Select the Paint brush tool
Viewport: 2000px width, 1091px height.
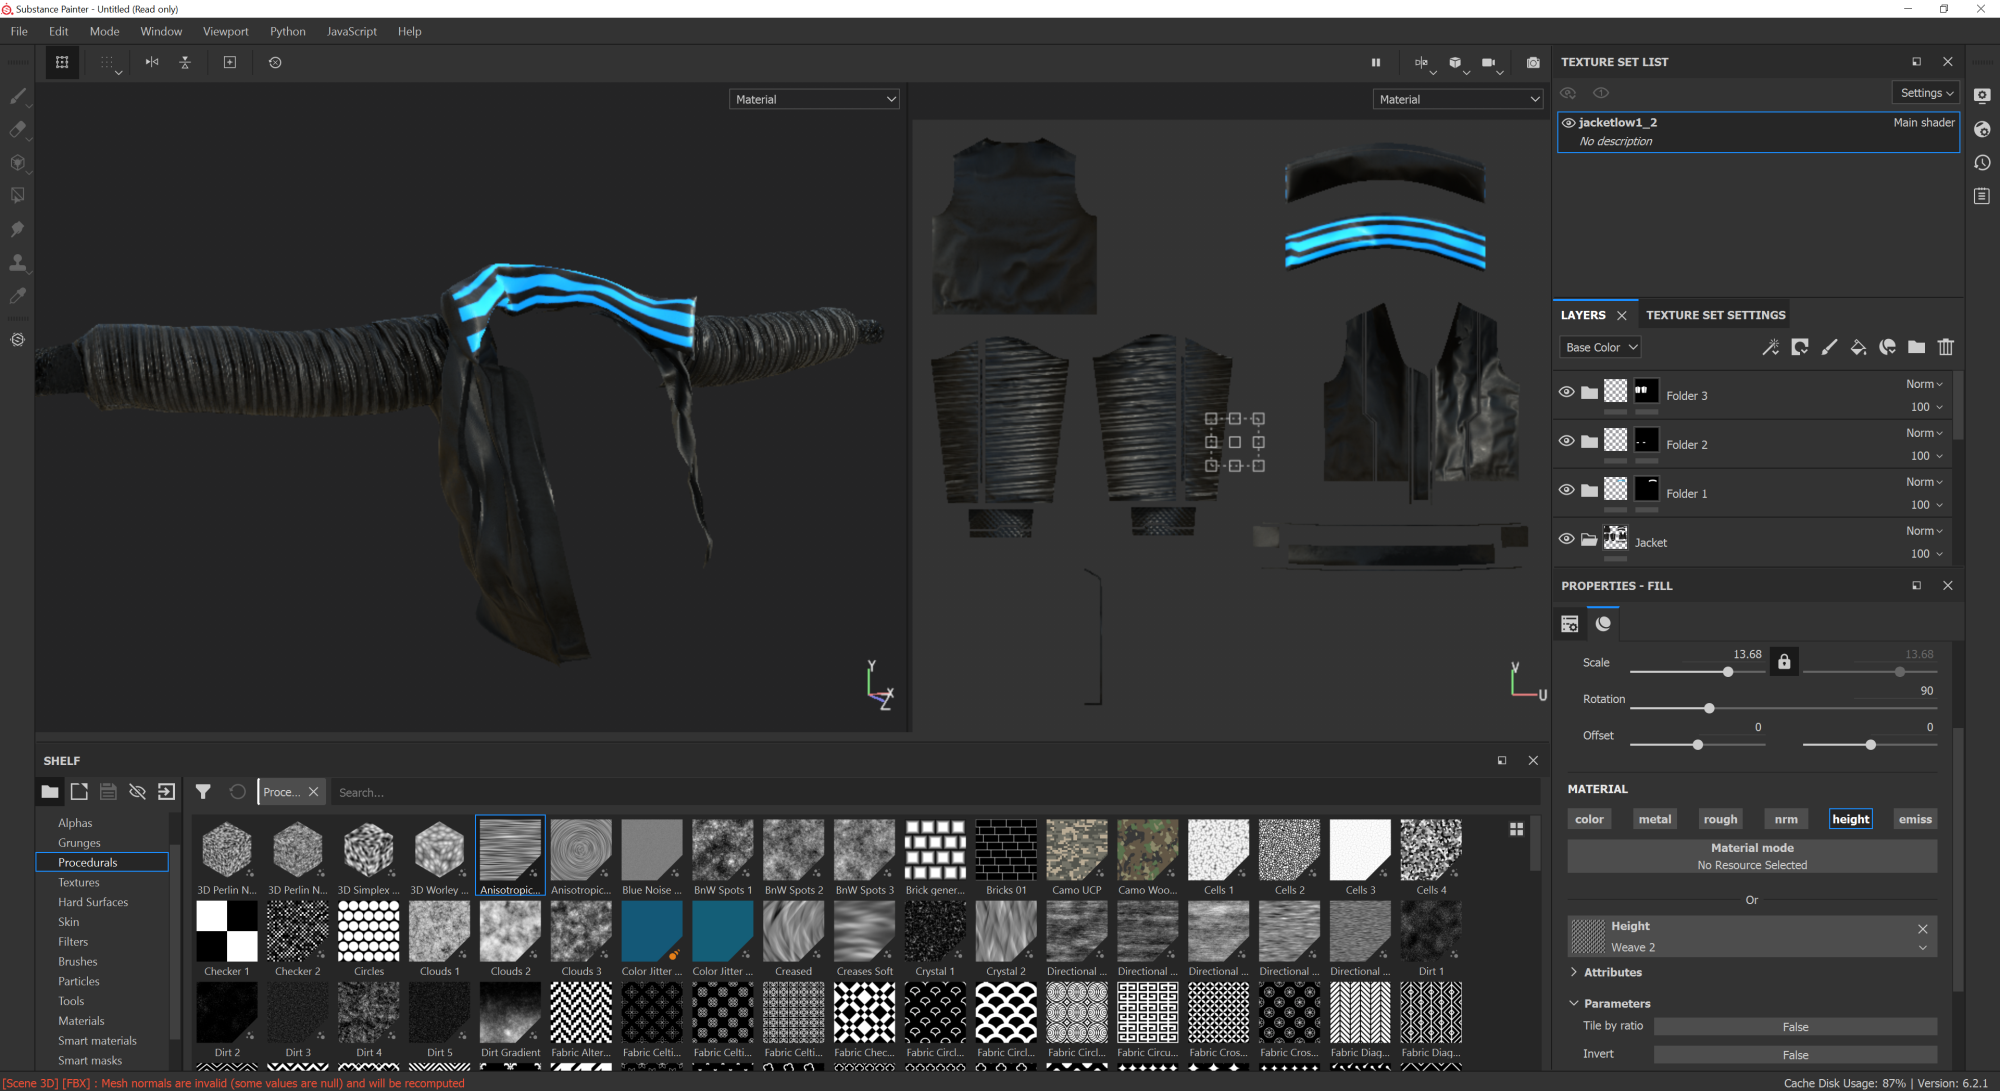(x=17, y=96)
